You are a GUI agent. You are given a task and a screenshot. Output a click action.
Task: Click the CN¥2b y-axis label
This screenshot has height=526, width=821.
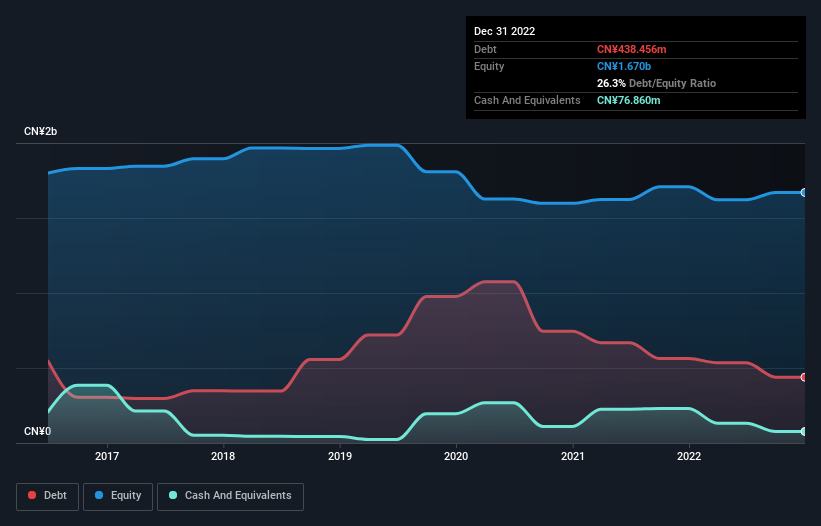click(40, 131)
